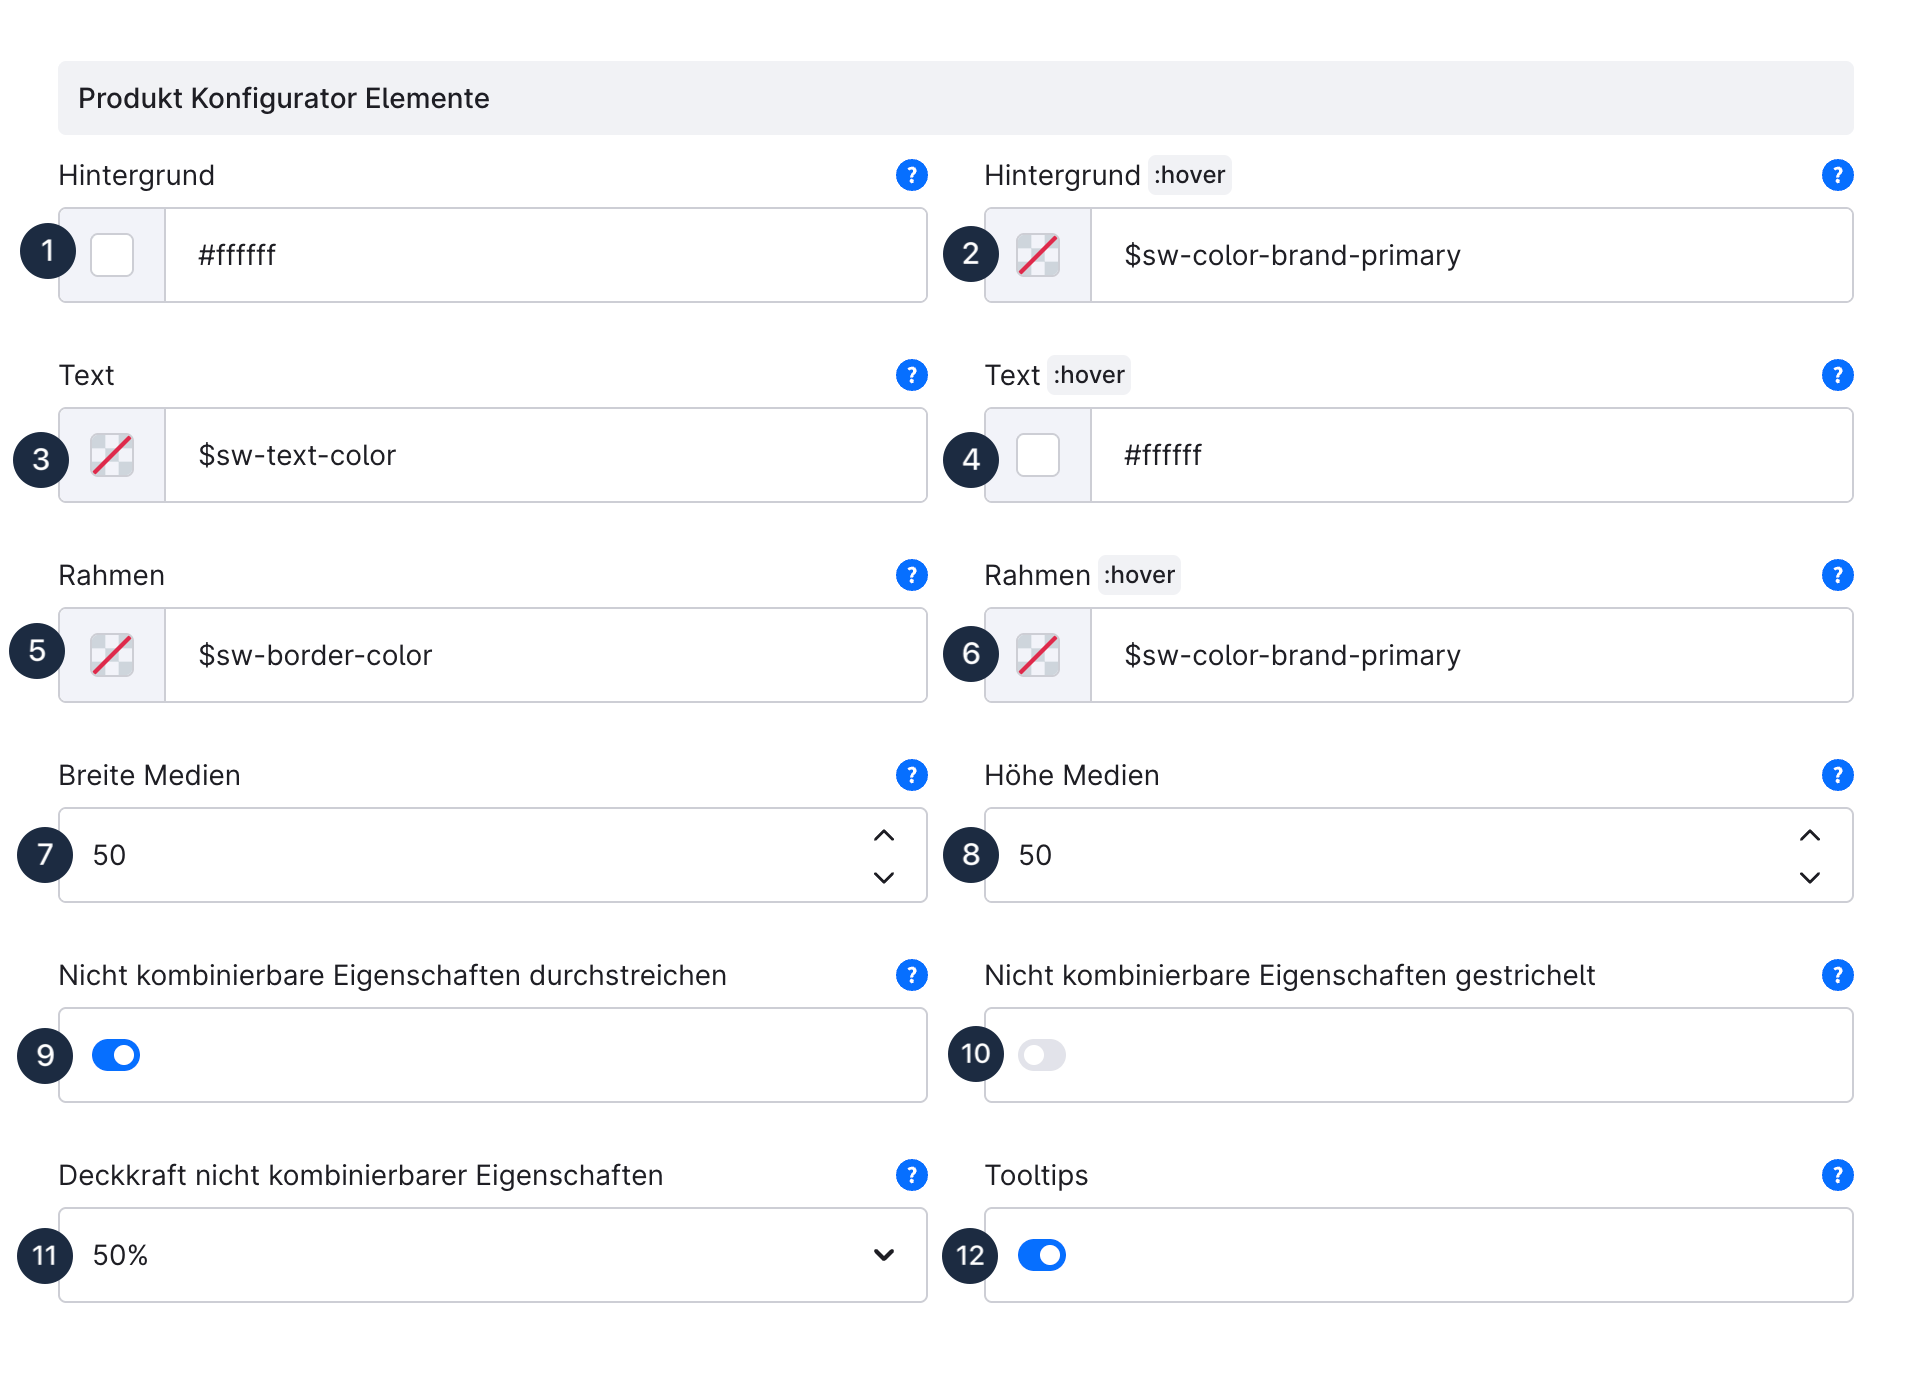The width and height of the screenshot is (1912, 1376).
Task: Decrease Höhe Medien value with down arrow
Action: coord(1810,877)
